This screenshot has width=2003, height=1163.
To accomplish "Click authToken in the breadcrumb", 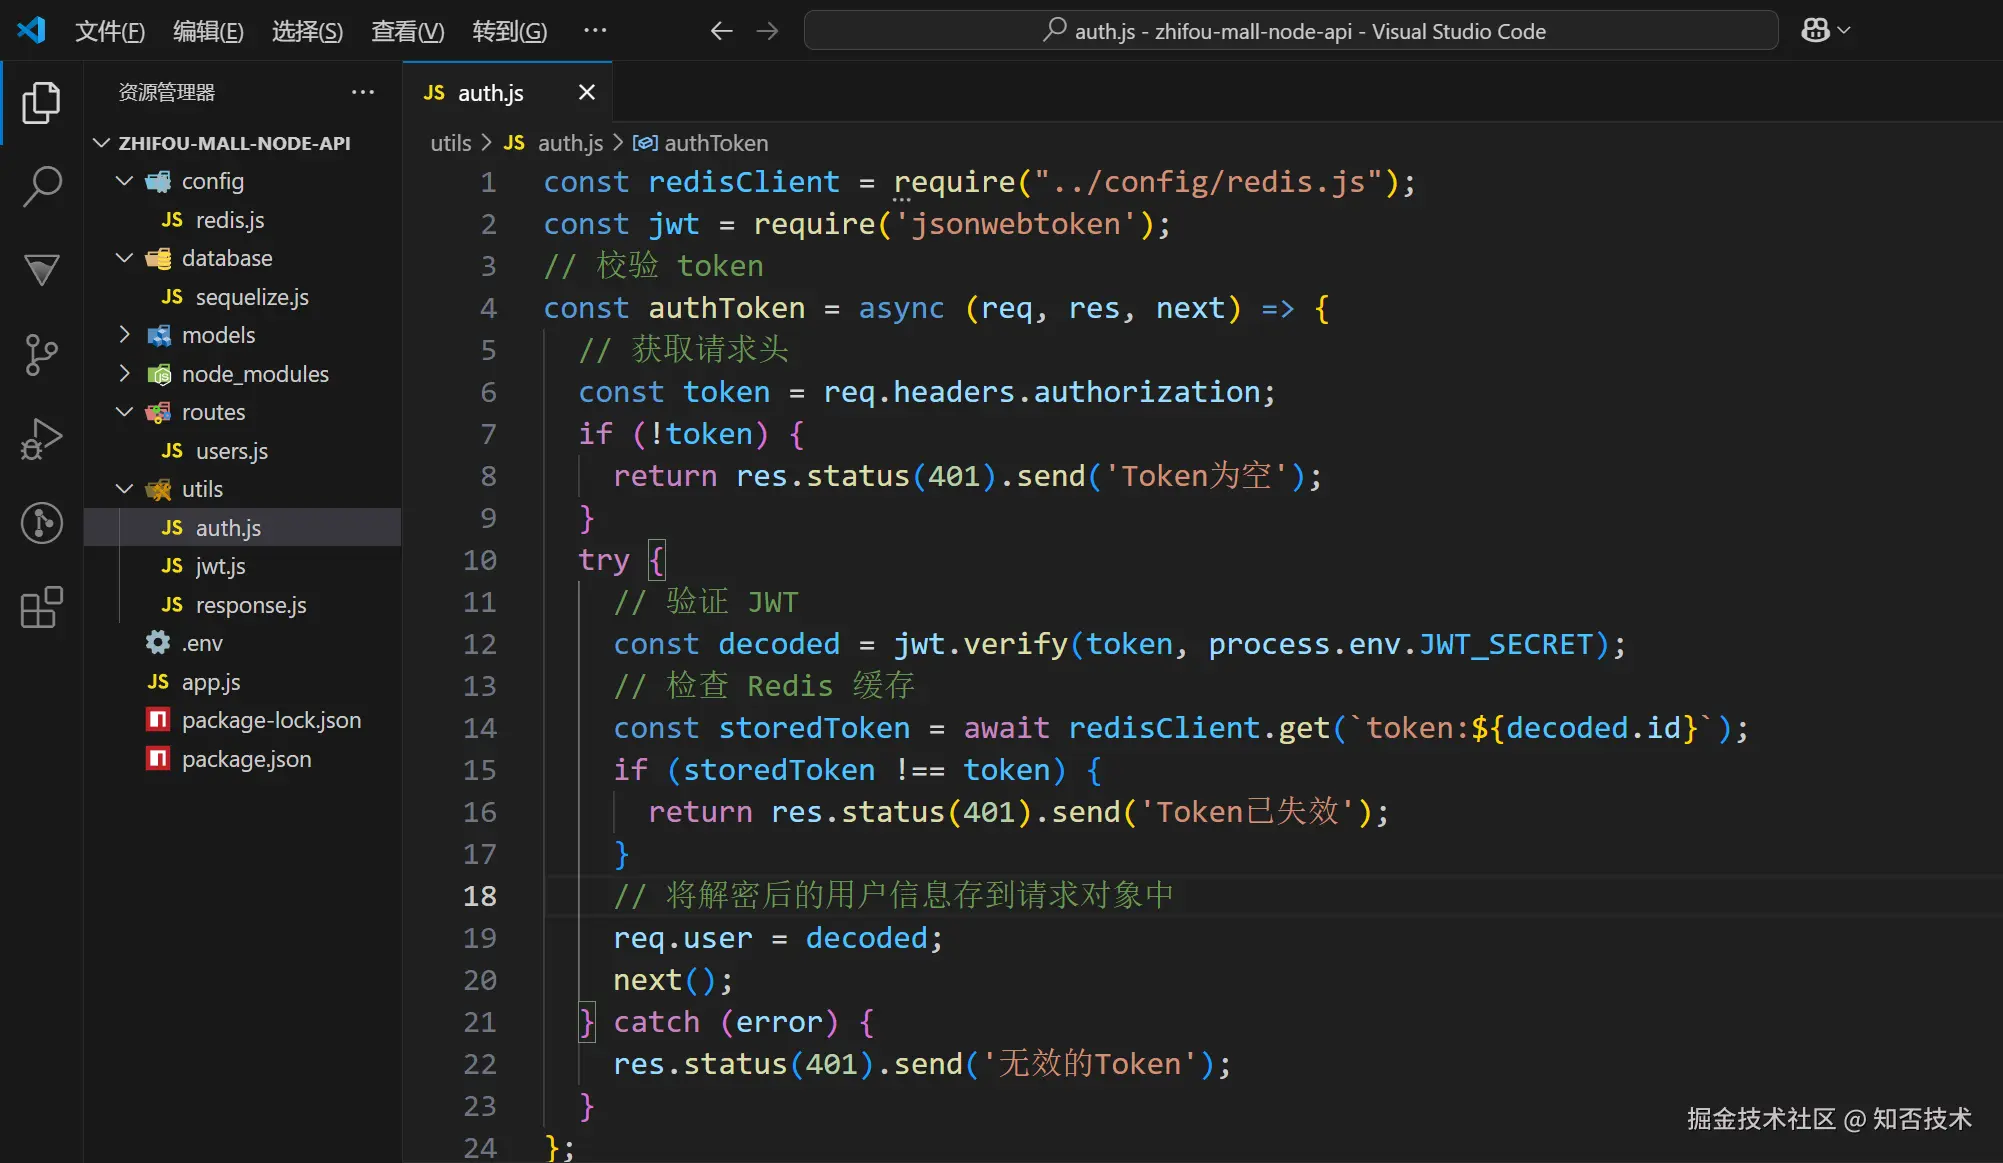I will 715,143.
